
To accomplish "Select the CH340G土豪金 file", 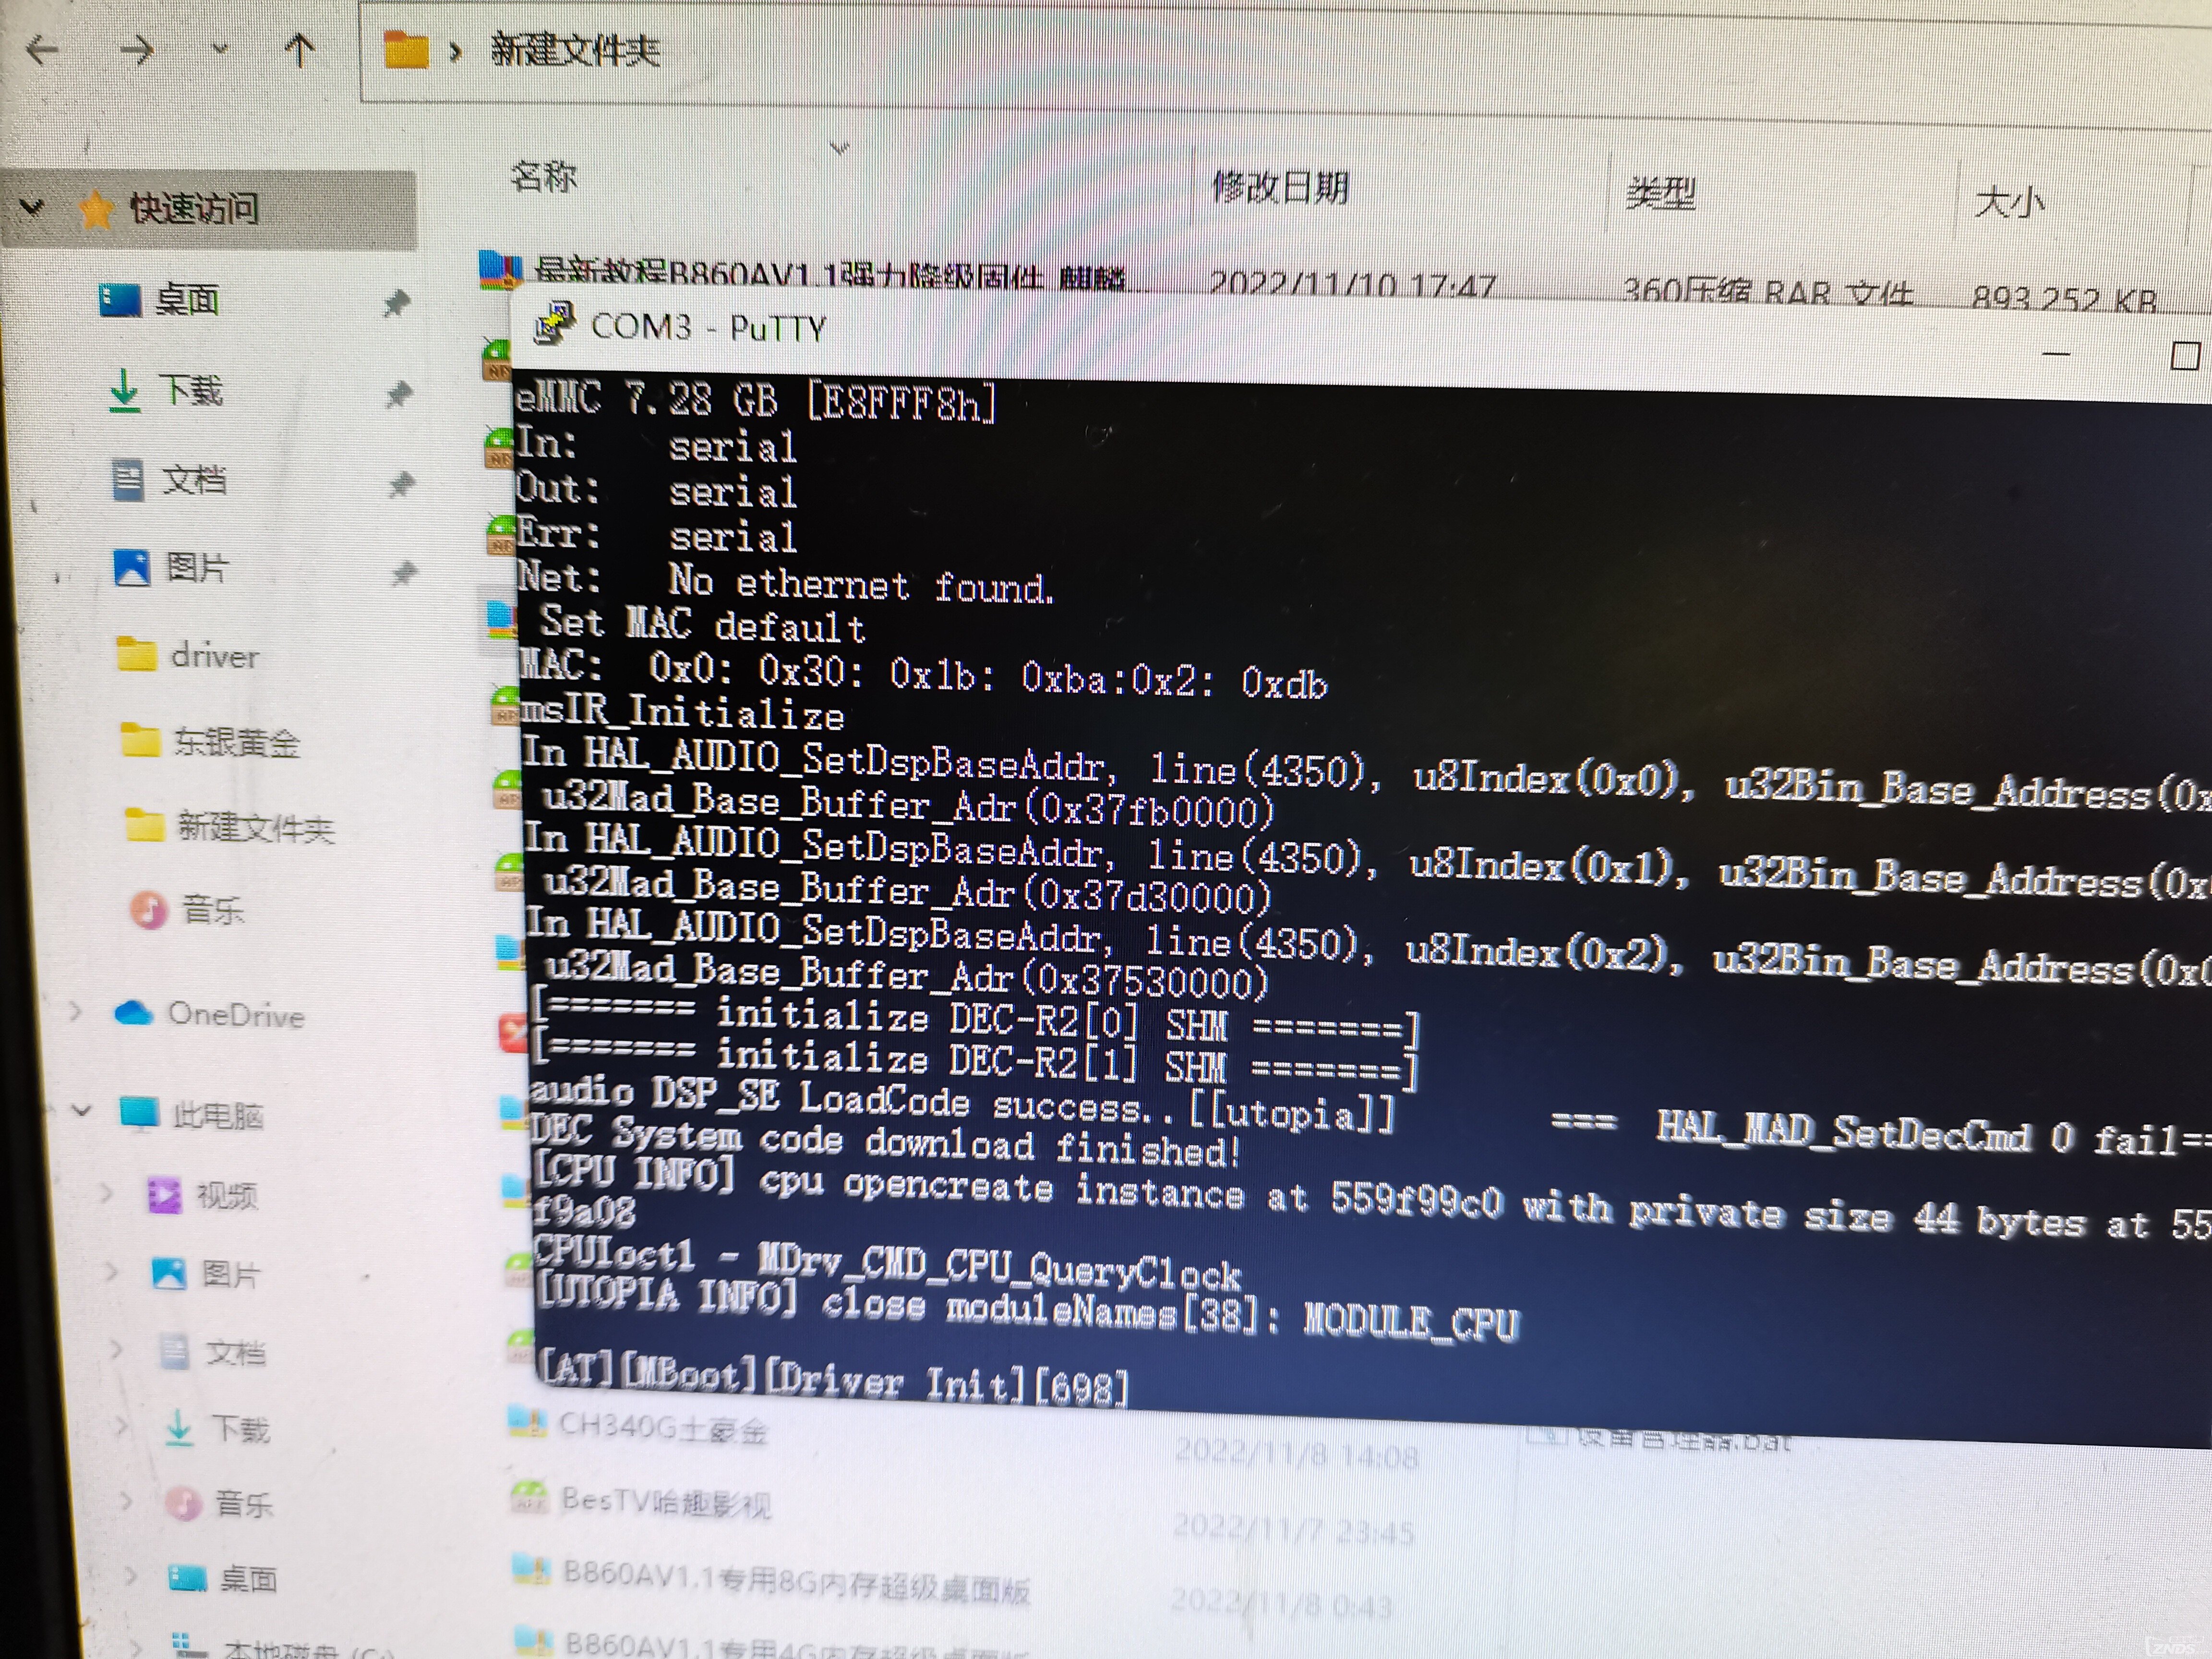I will pyautogui.click(x=662, y=1427).
